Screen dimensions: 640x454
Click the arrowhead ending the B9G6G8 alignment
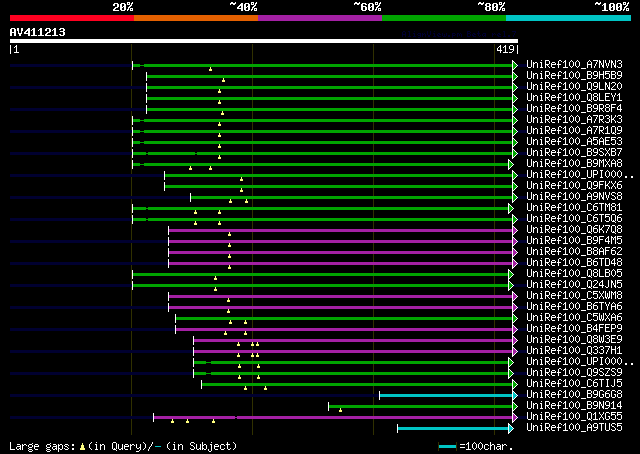[x=515, y=396]
